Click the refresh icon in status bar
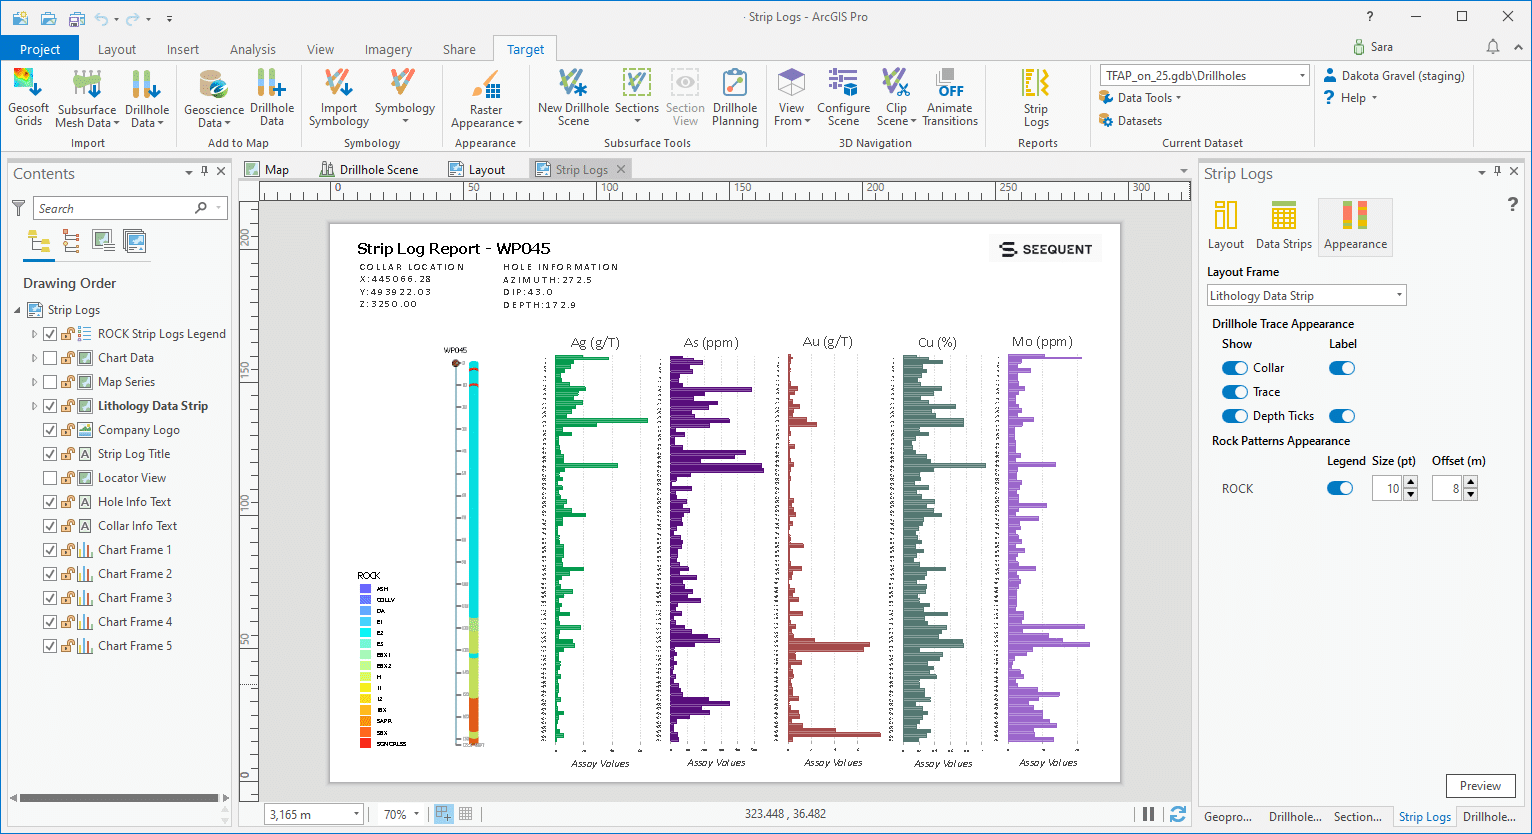1532x834 pixels. tap(1178, 814)
